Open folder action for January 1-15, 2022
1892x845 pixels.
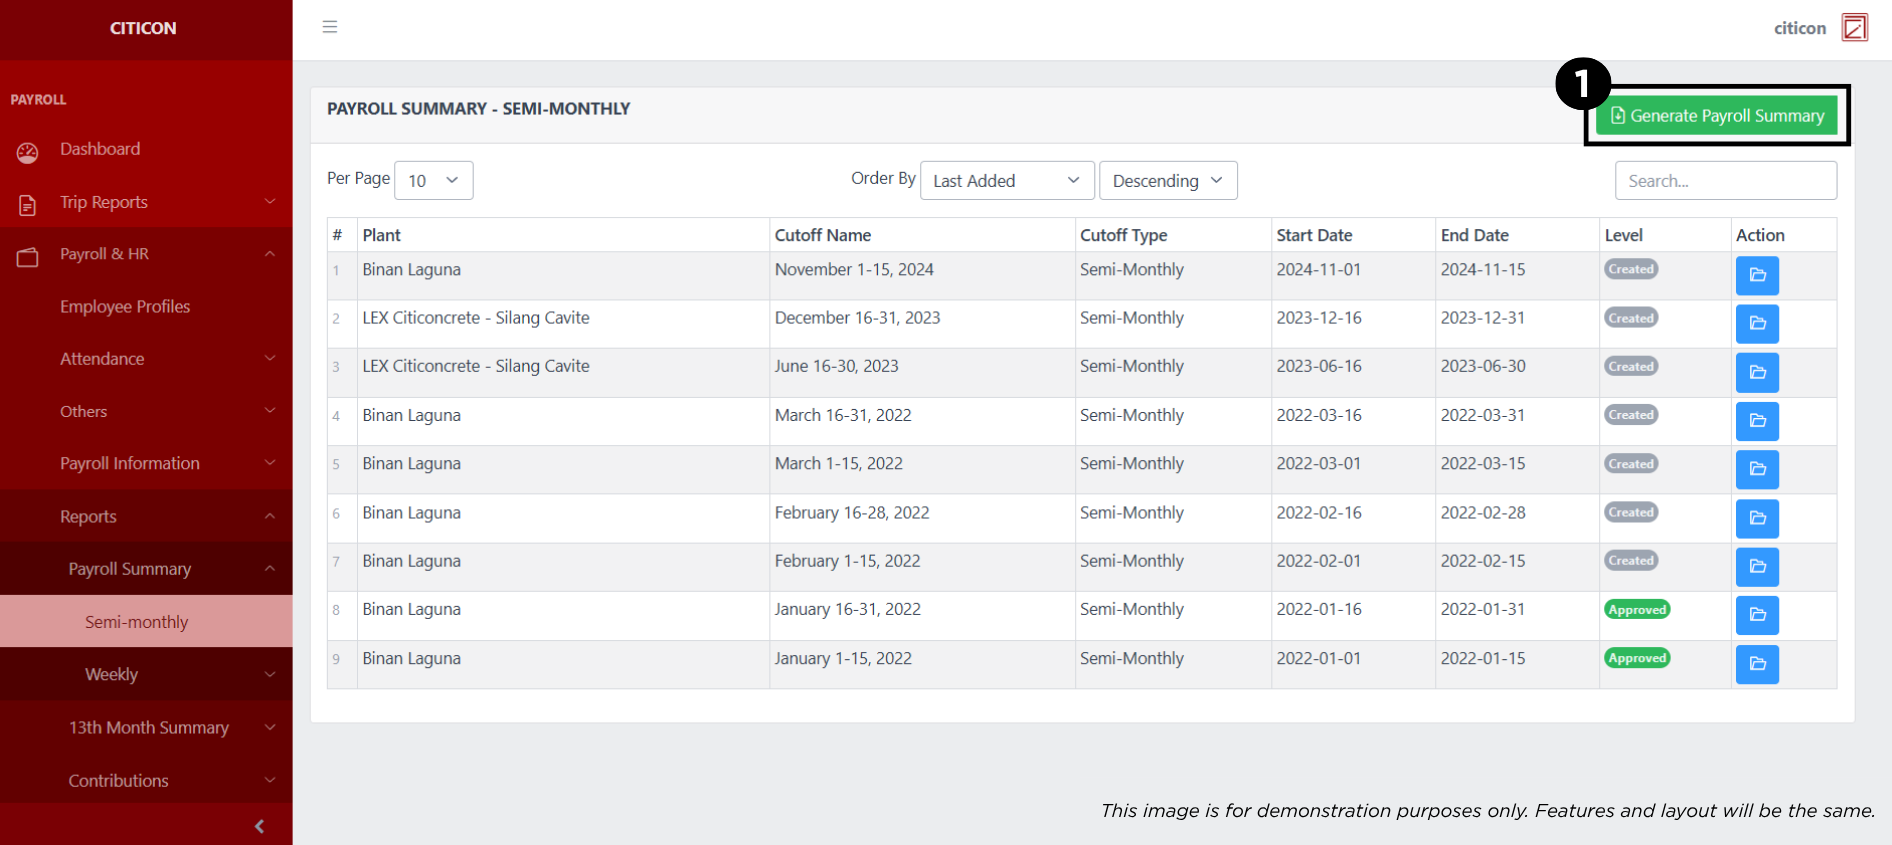[1756, 664]
